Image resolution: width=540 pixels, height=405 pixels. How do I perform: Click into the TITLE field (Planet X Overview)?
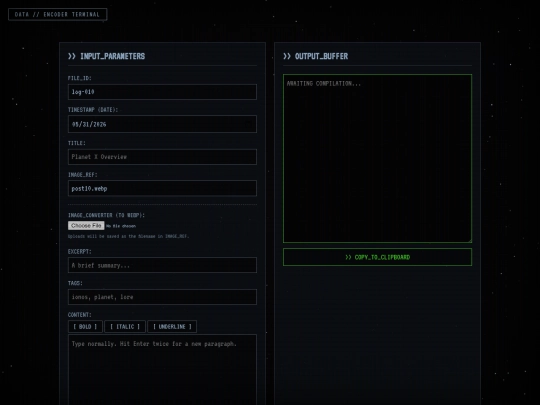click(162, 157)
